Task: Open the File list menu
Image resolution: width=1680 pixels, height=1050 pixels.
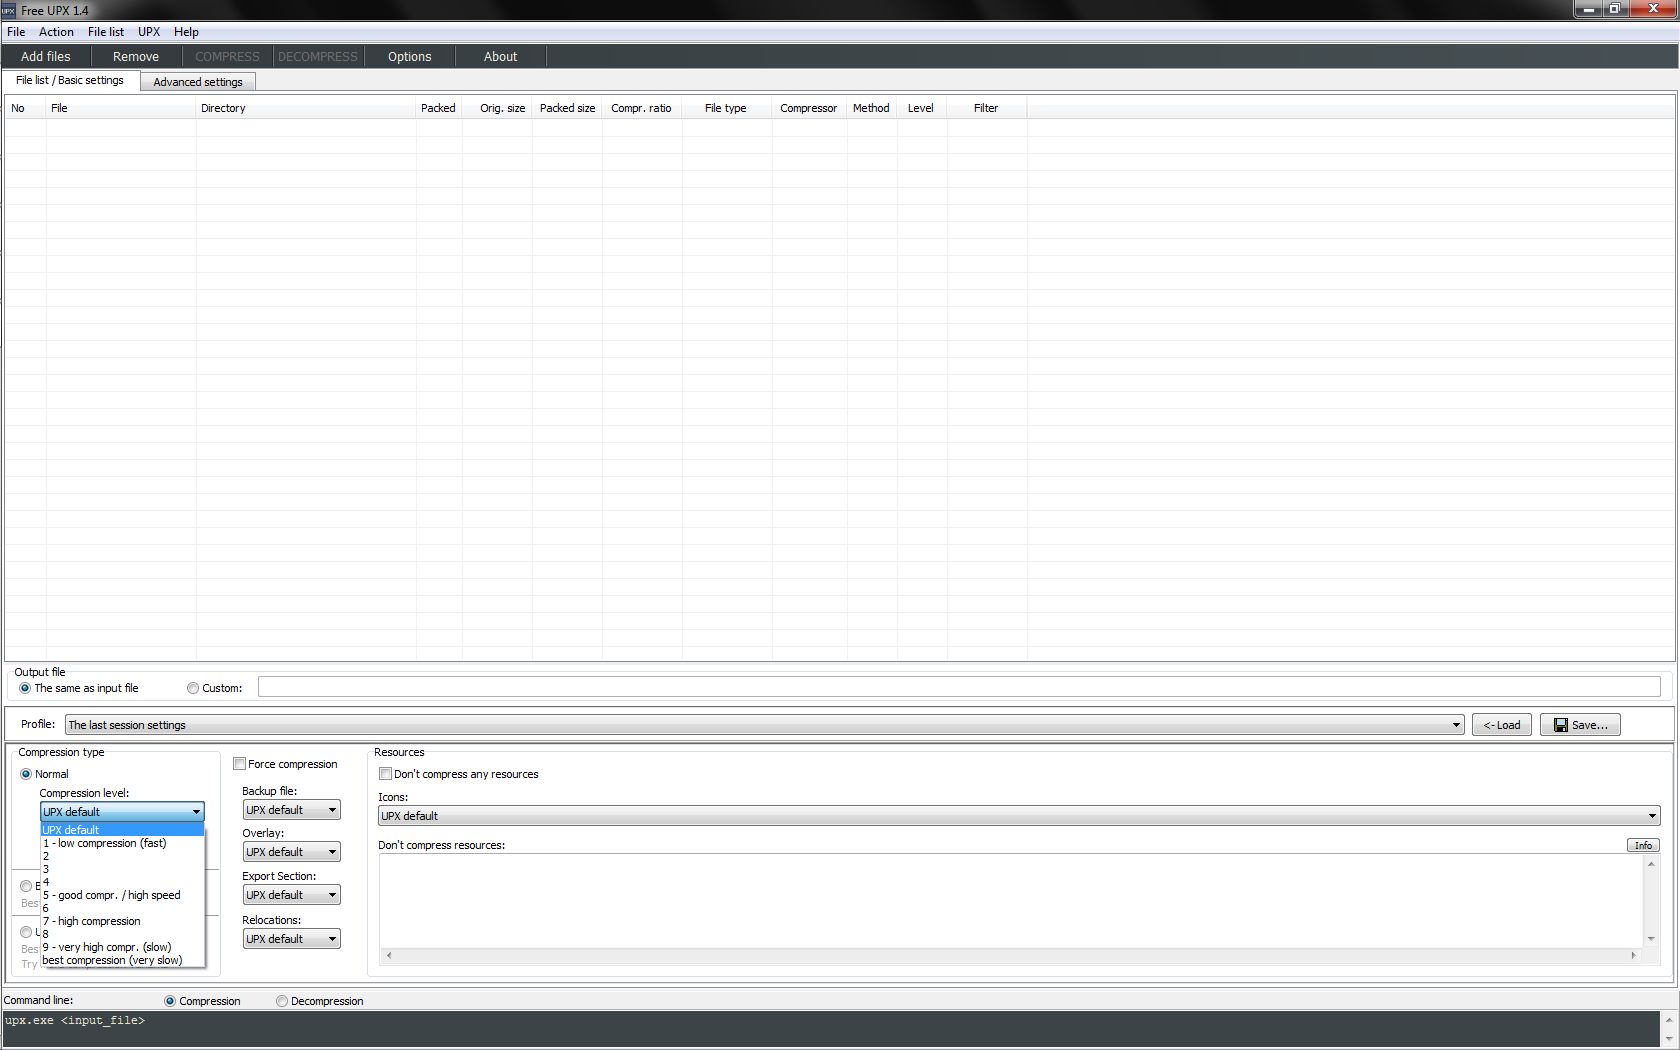Action: (106, 32)
